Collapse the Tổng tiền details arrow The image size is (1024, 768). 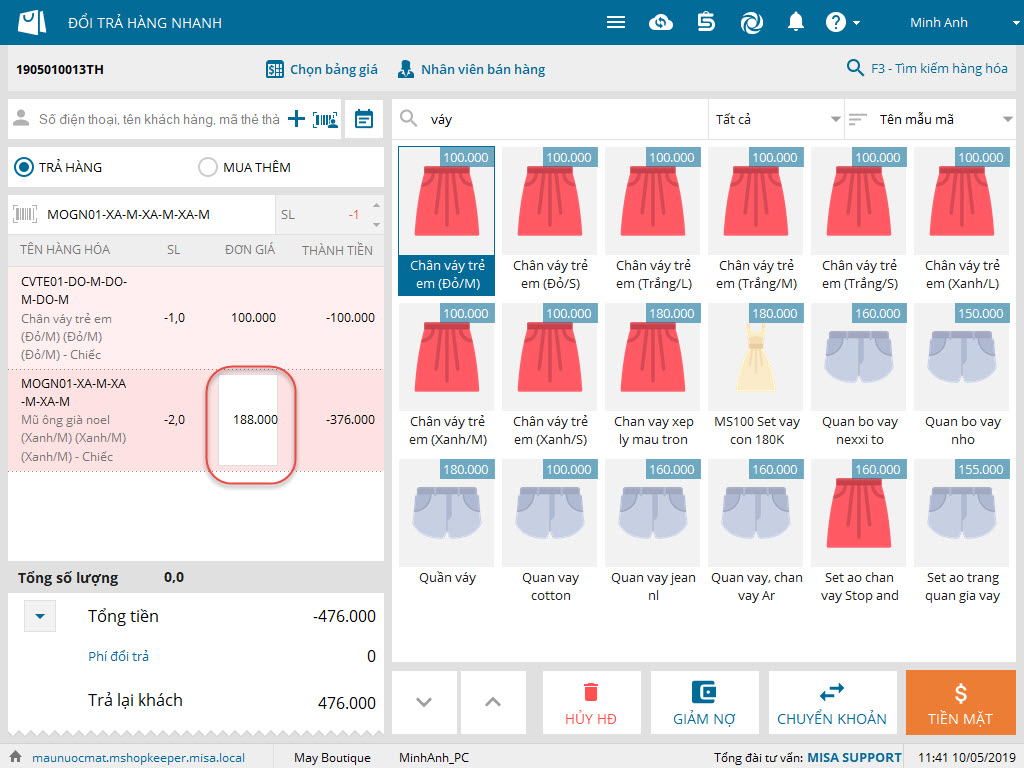coord(40,617)
